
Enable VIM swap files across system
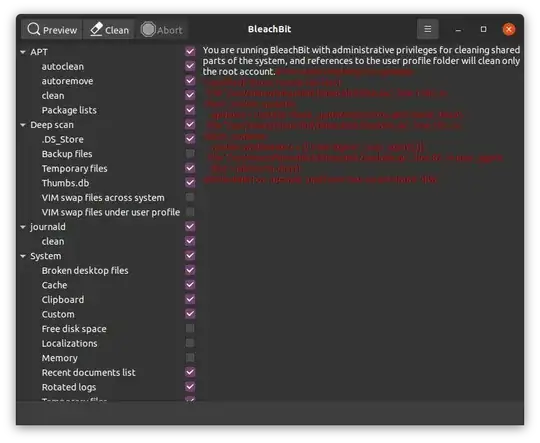pos(190,197)
